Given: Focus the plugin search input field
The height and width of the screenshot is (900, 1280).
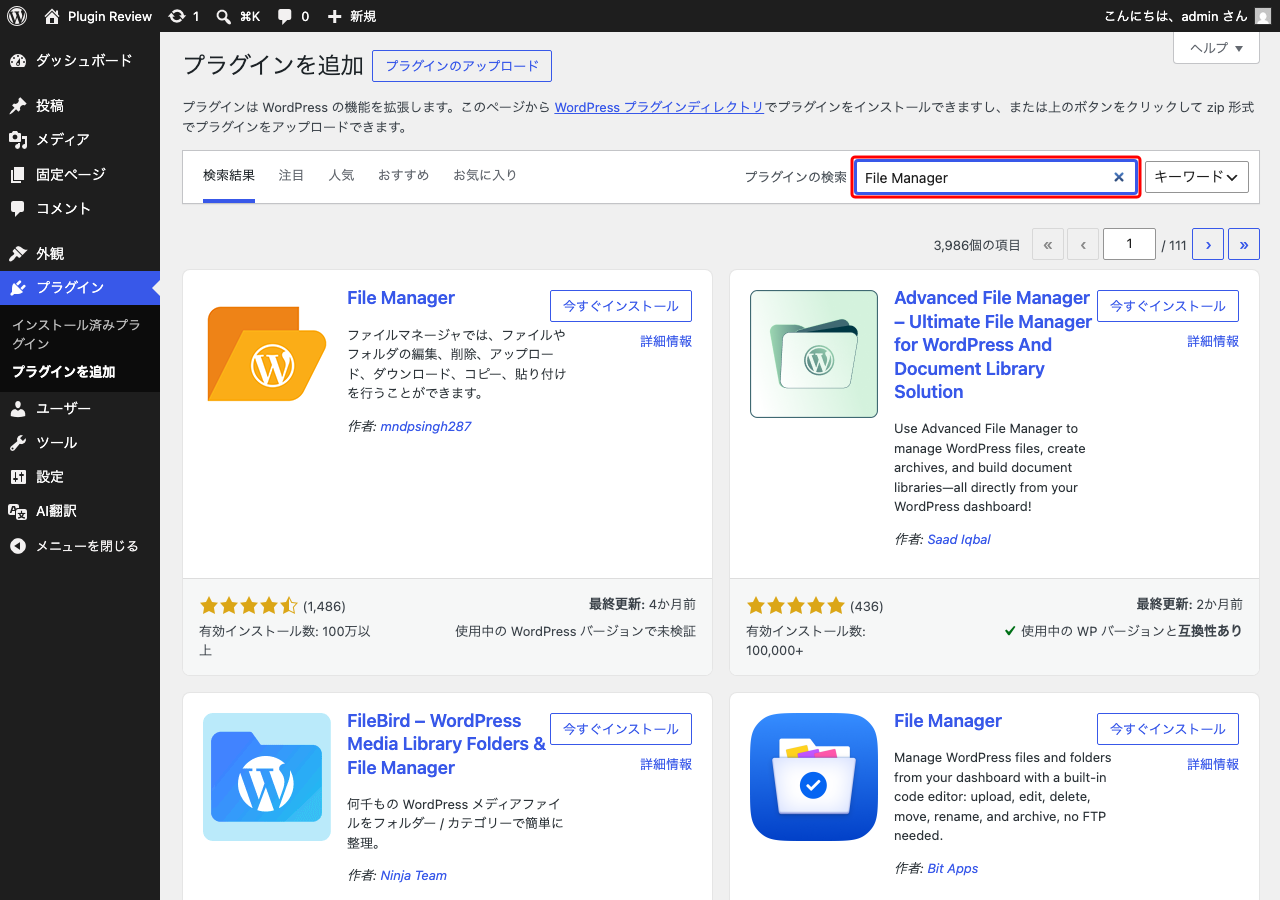Looking at the screenshot, I should (996, 178).
